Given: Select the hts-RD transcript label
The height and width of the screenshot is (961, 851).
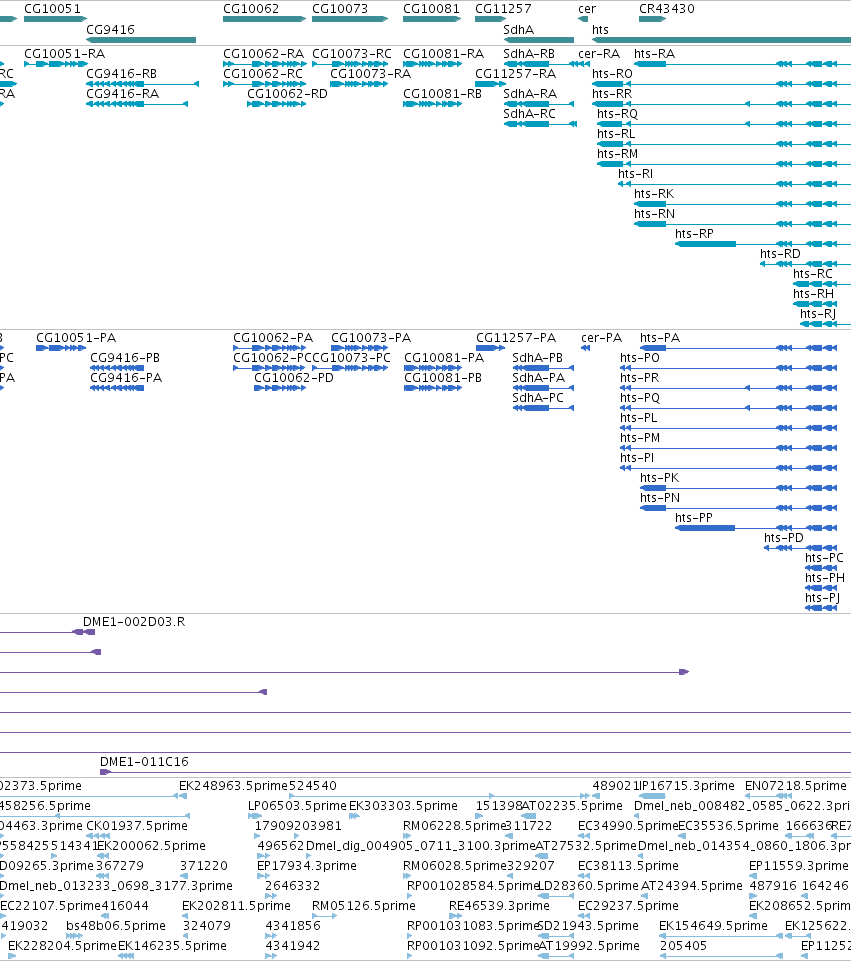Looking at the screenshot, I should (x=780, y=253).
